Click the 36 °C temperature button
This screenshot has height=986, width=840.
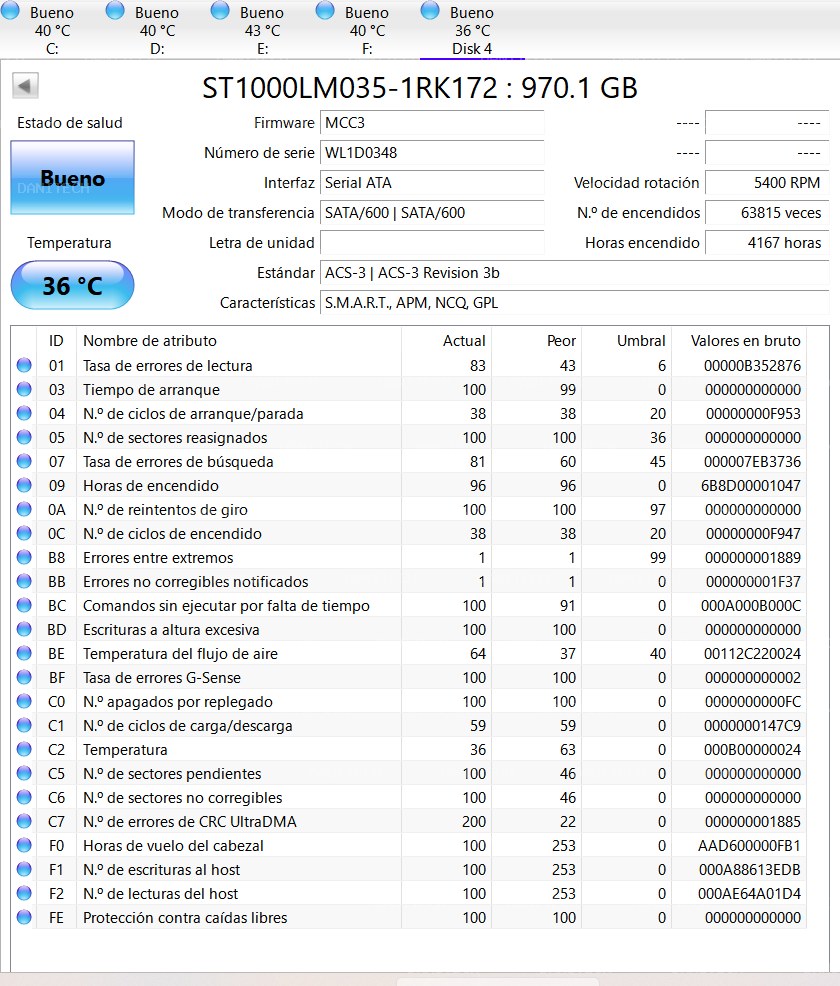click(x=72, y=285)
